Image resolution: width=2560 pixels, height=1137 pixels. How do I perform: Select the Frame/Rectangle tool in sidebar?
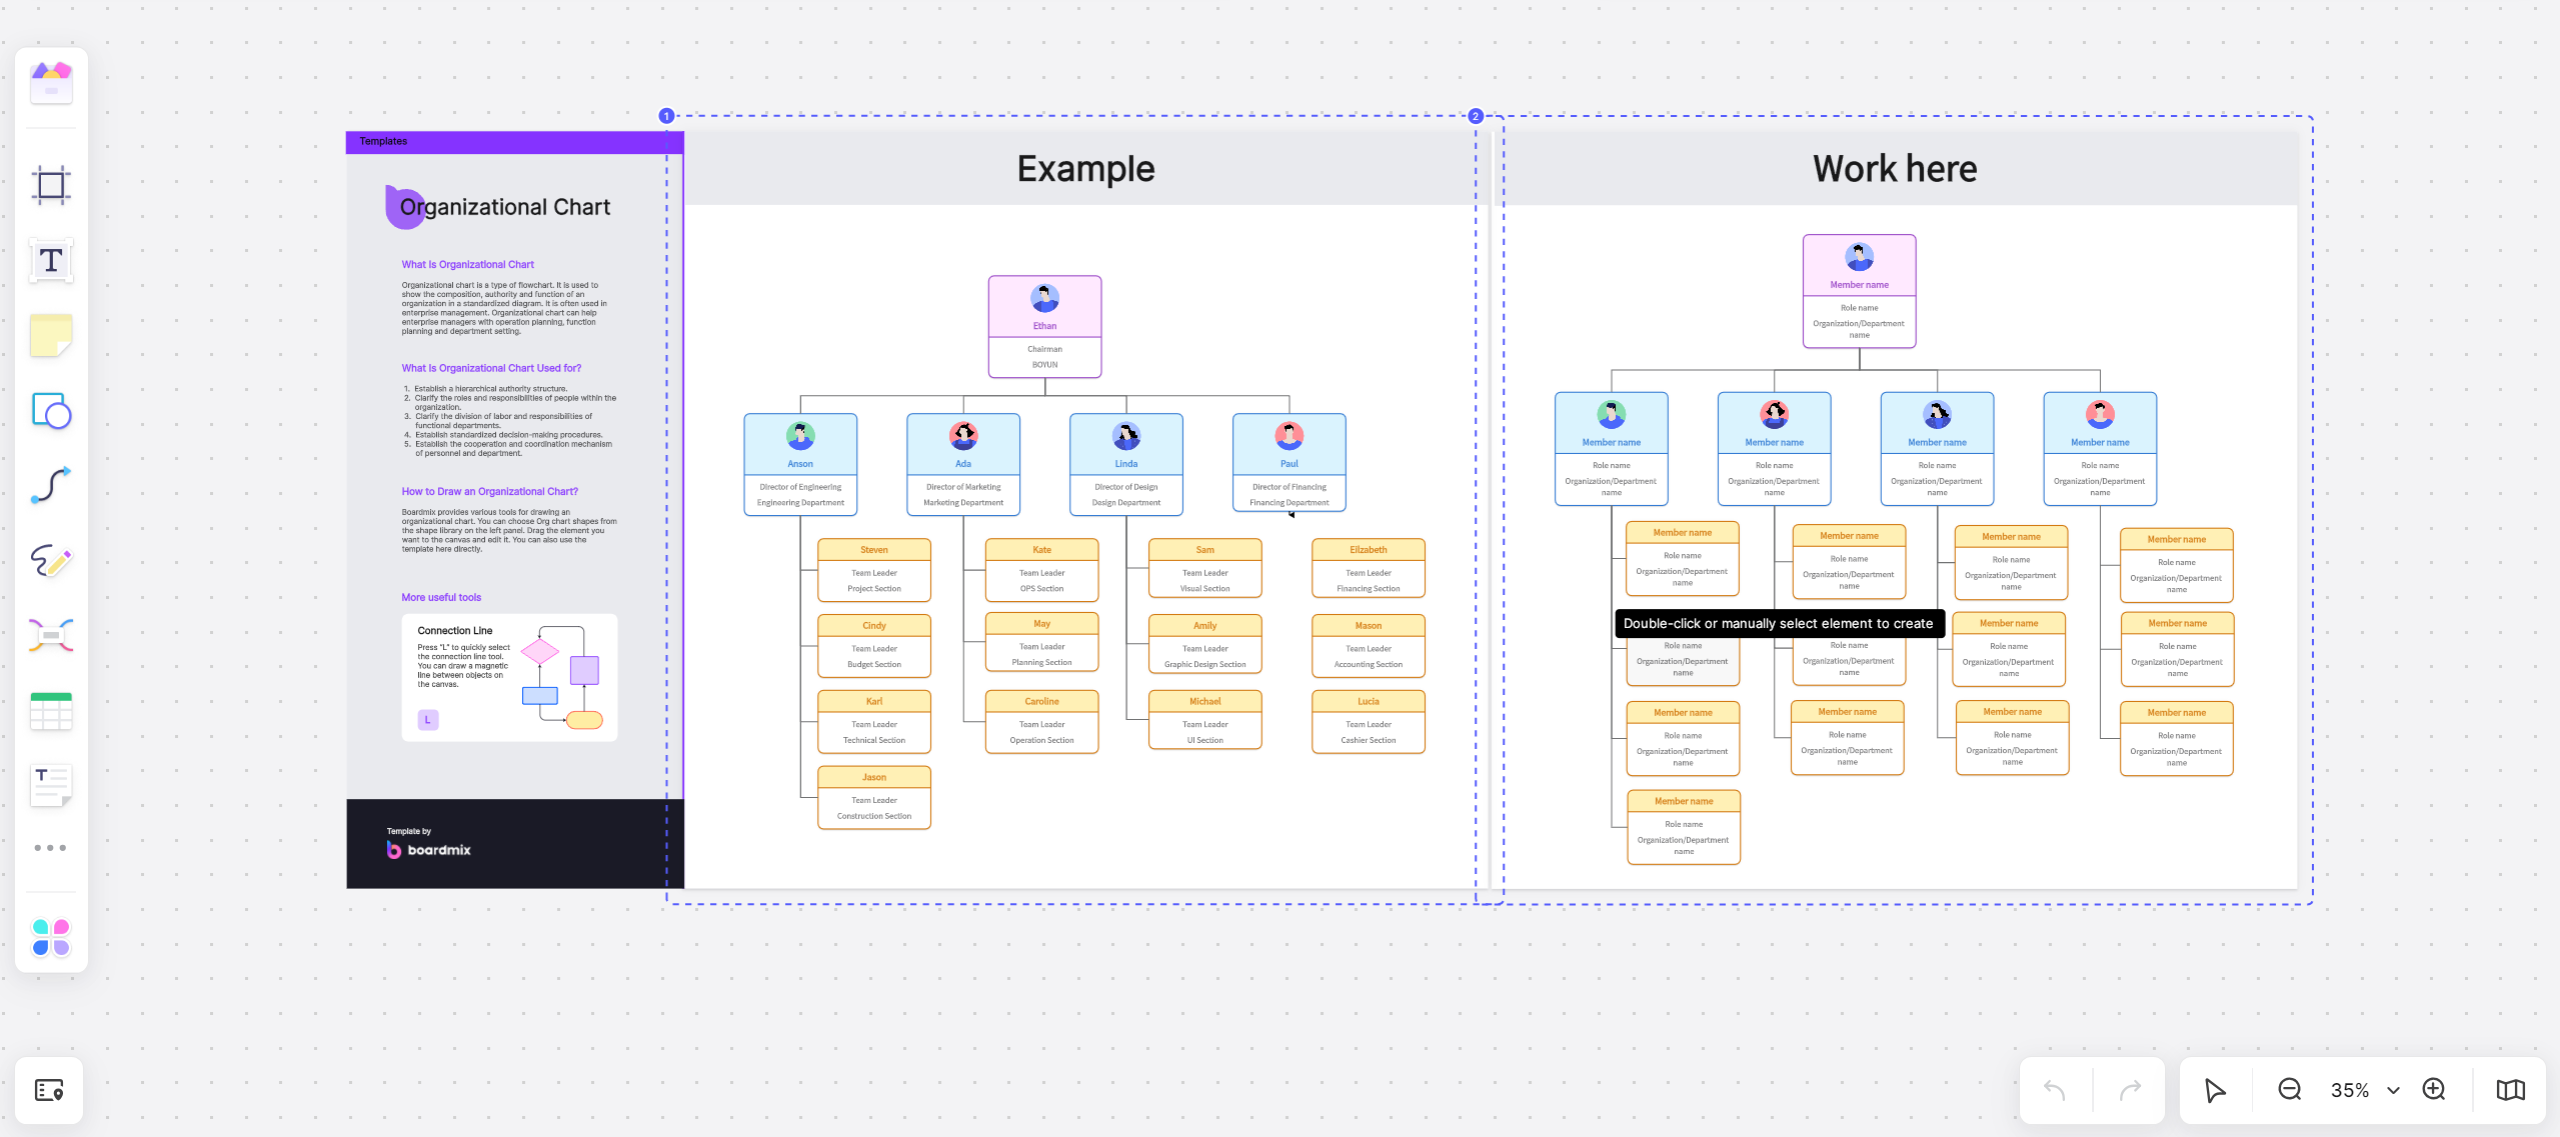coord(49,185)
